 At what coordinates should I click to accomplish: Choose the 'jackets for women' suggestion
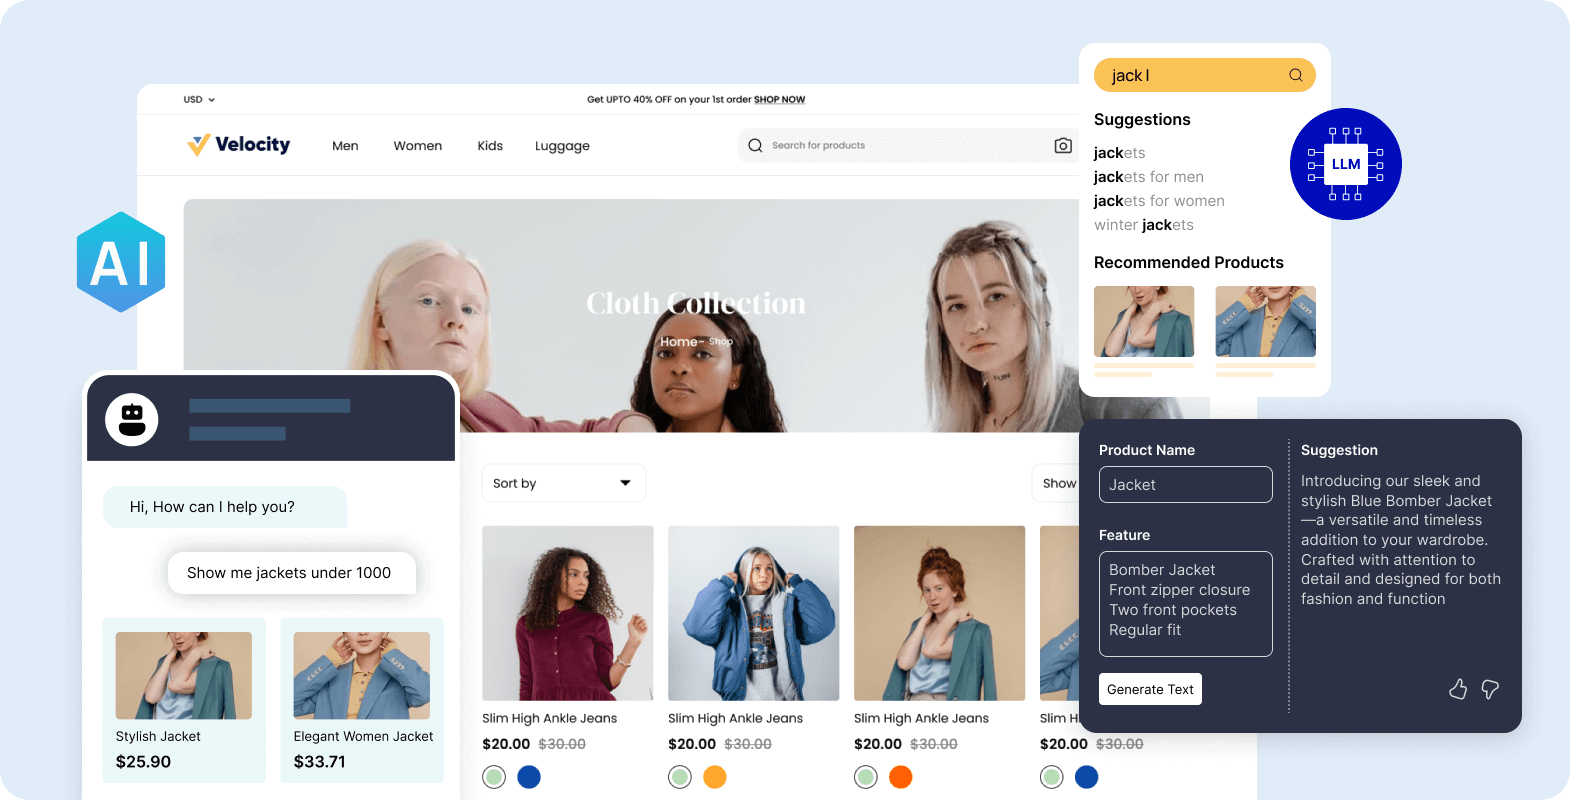pos(1159,201)
